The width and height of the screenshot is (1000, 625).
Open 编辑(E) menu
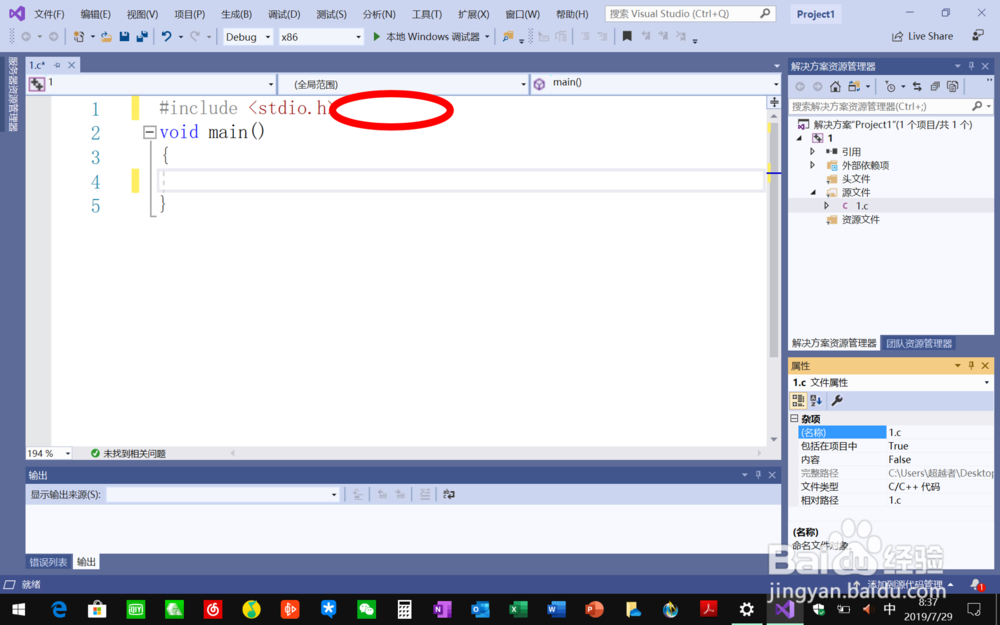coord(96,14)
